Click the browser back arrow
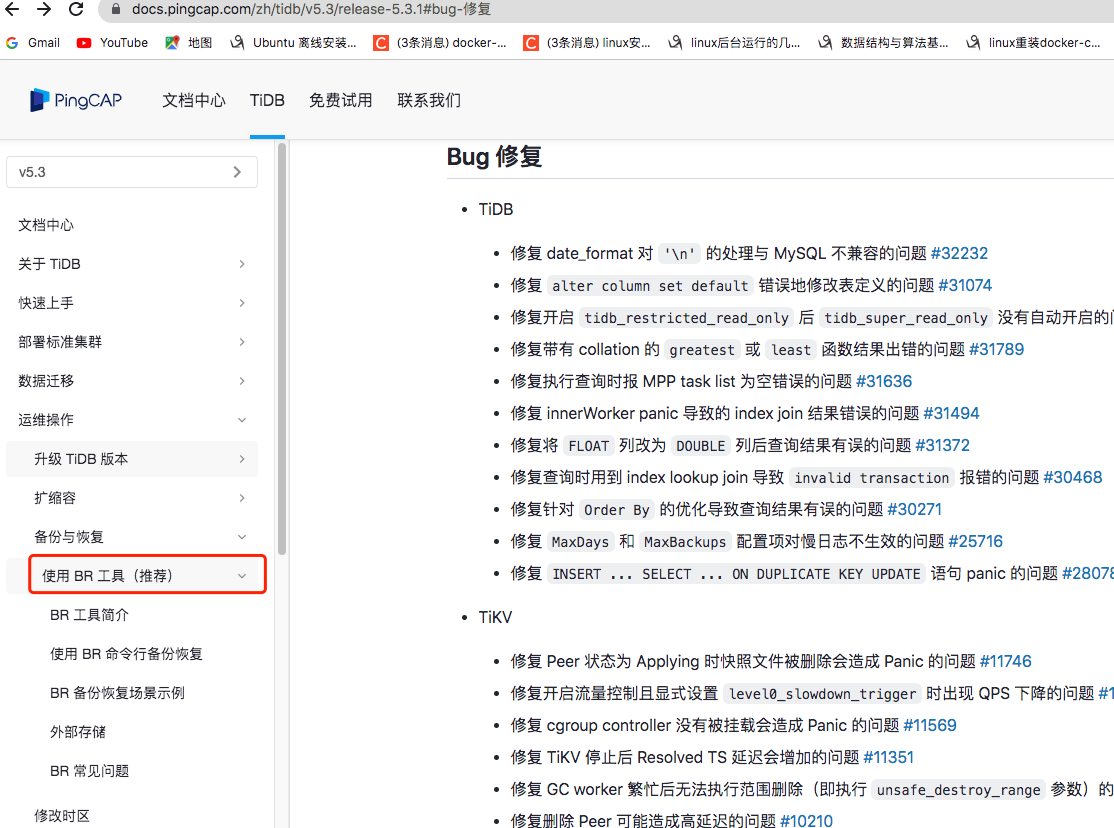1114x828 pixels. coord(14,10)
